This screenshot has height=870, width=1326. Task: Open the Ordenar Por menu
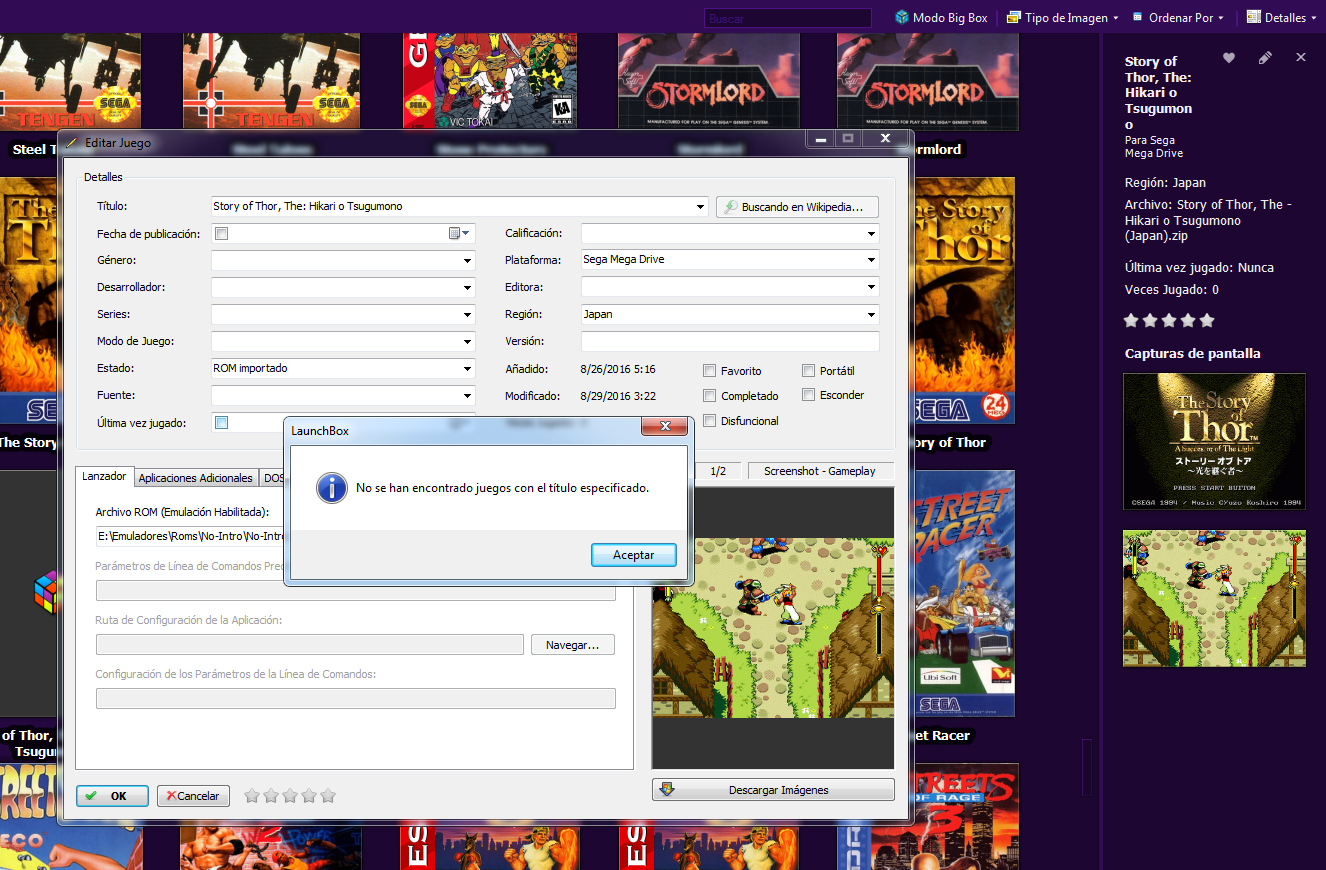coord(1179,17)
